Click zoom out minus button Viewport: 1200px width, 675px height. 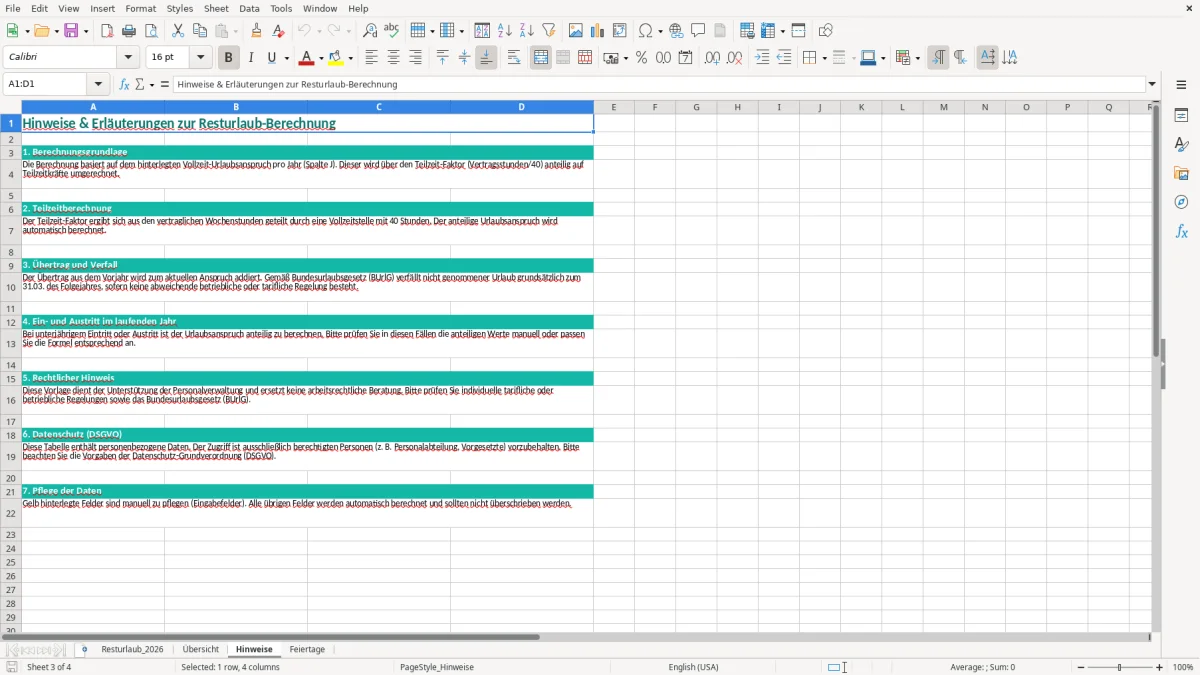pyautogui.click(x=1079, y=667)
